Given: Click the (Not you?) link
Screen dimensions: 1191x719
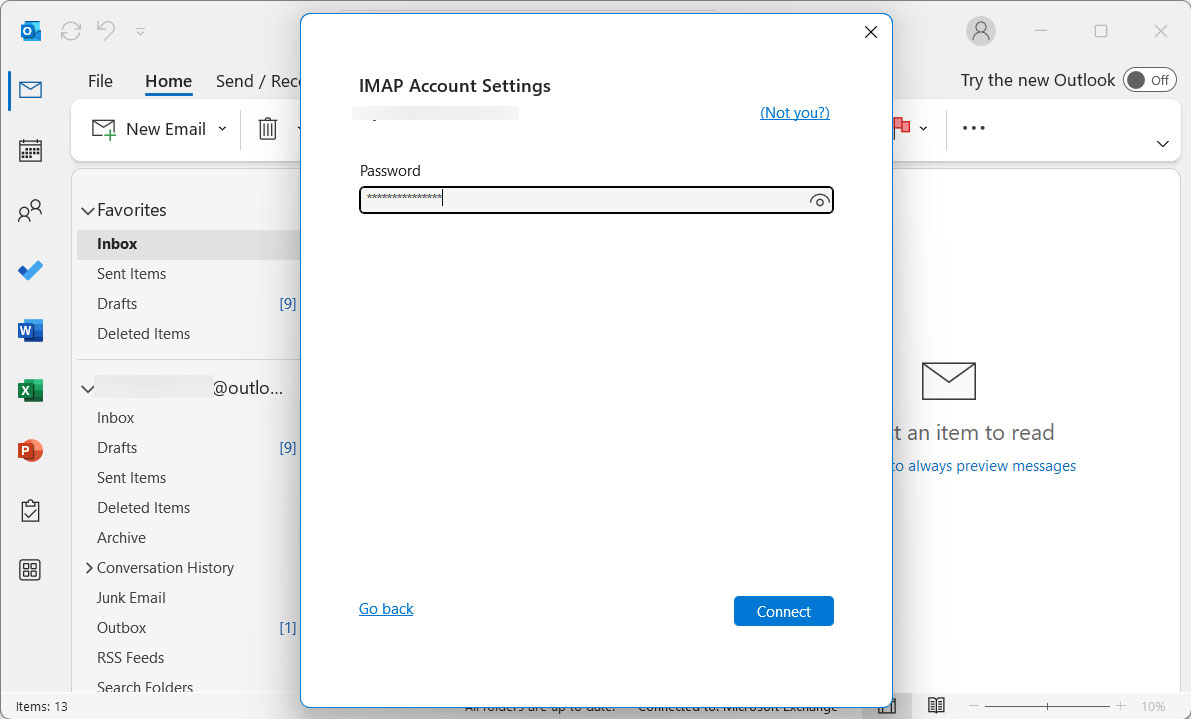Looking at the screenshot, I should pos(794,112).
